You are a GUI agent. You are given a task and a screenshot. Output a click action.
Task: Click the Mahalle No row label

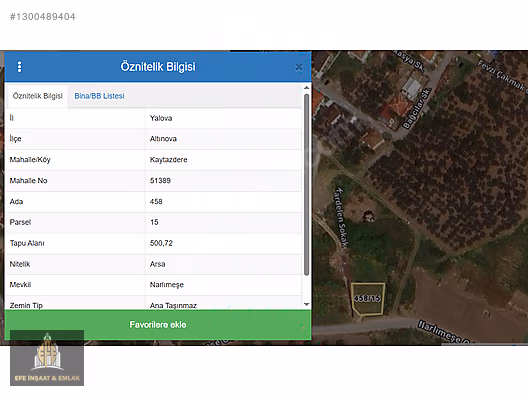tap(28, 180)
